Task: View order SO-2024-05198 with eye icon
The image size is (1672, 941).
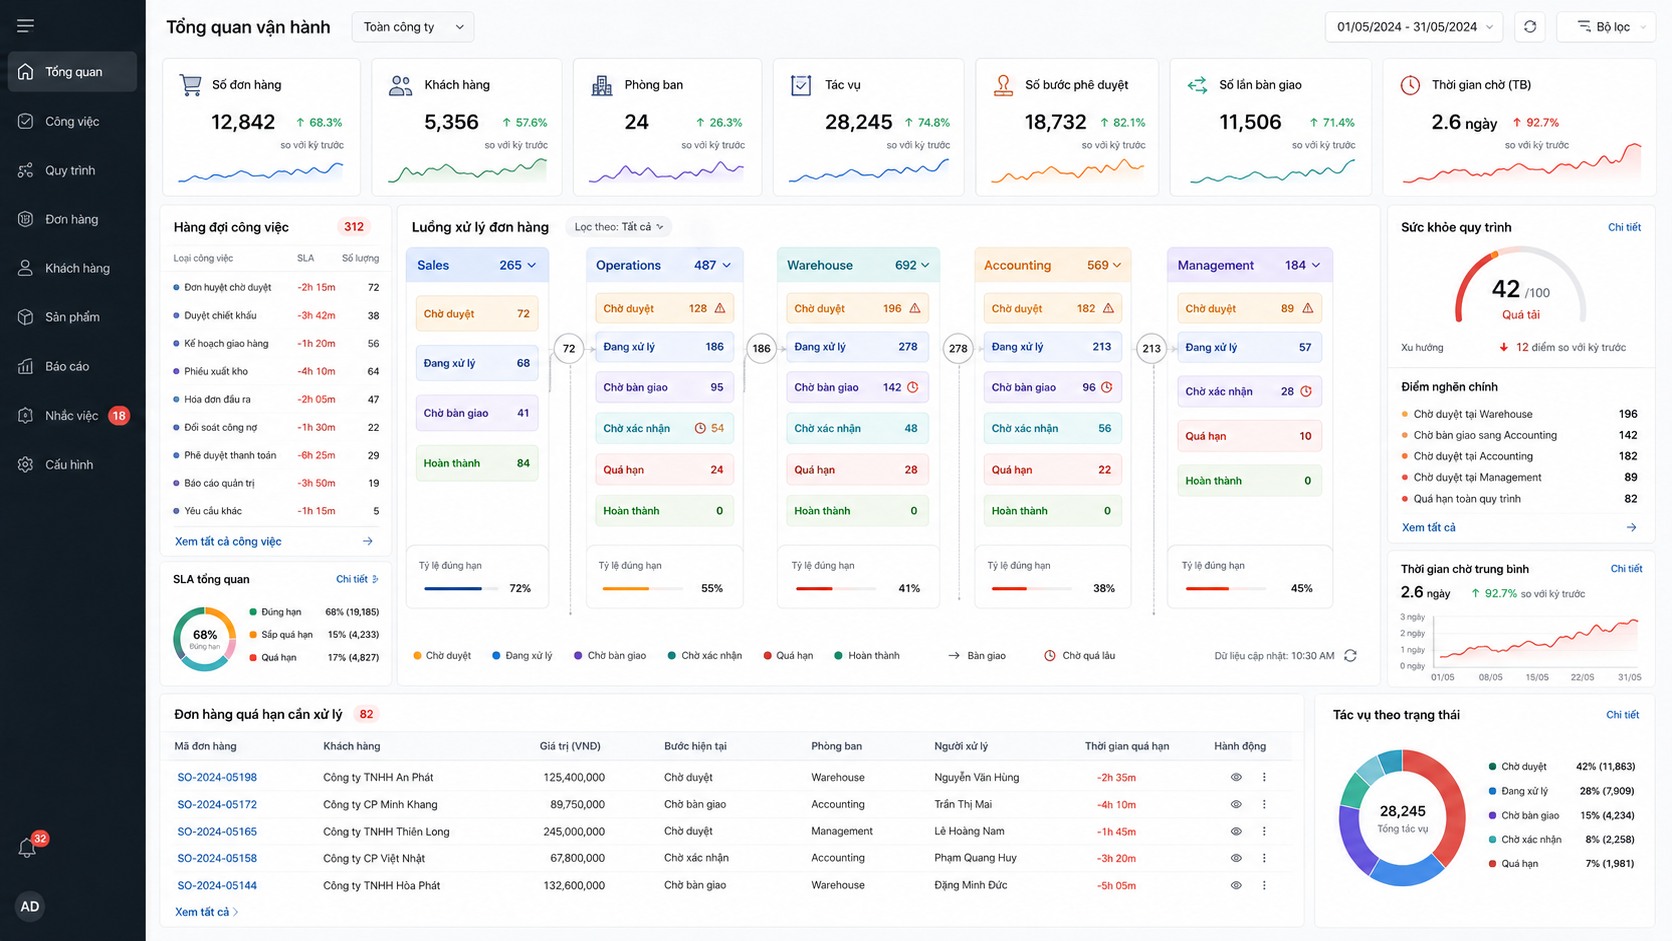Action: [x=1236, y=777]
